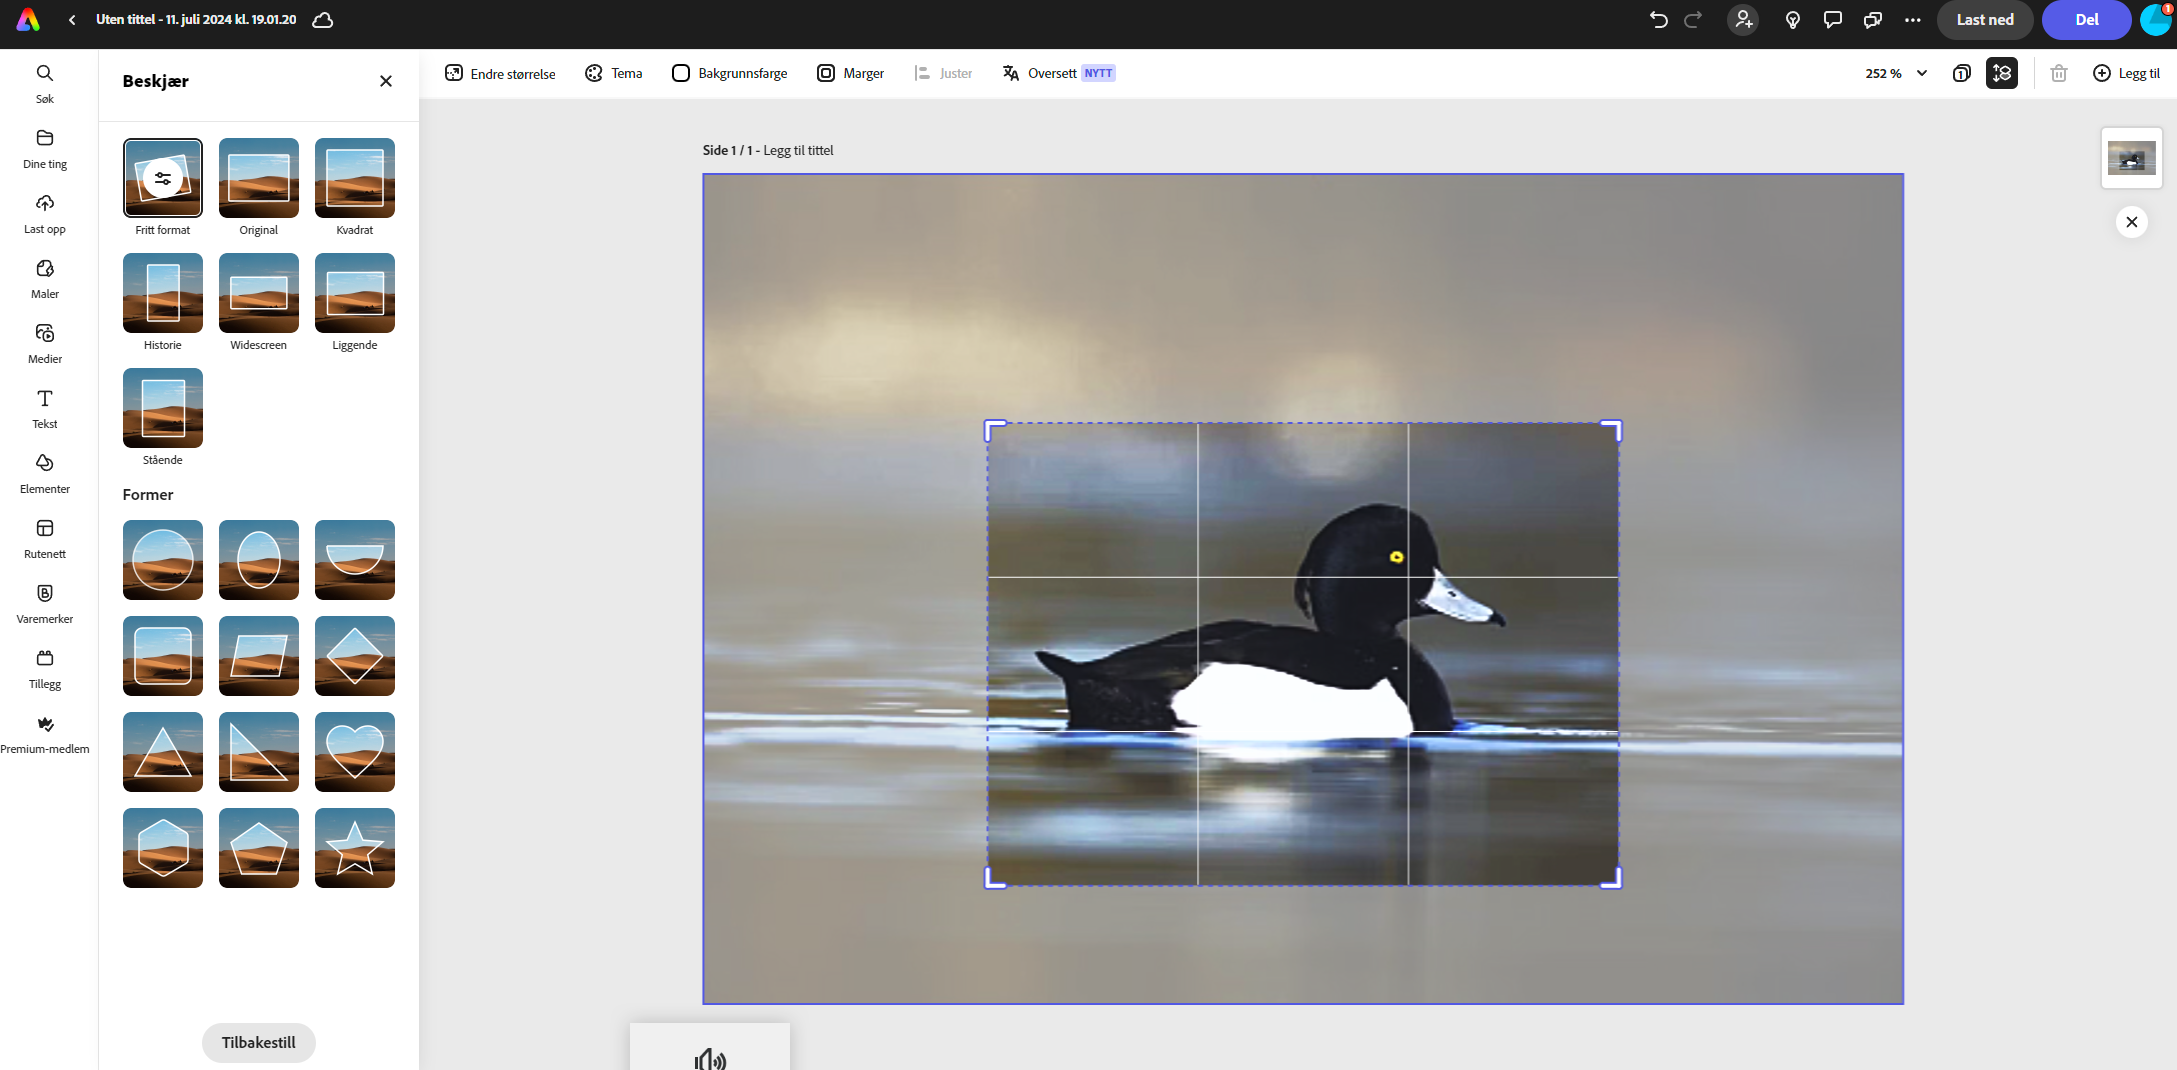Click the Tilbakestill button
Screen dimensions: 2177x1070
point(258,1042)
